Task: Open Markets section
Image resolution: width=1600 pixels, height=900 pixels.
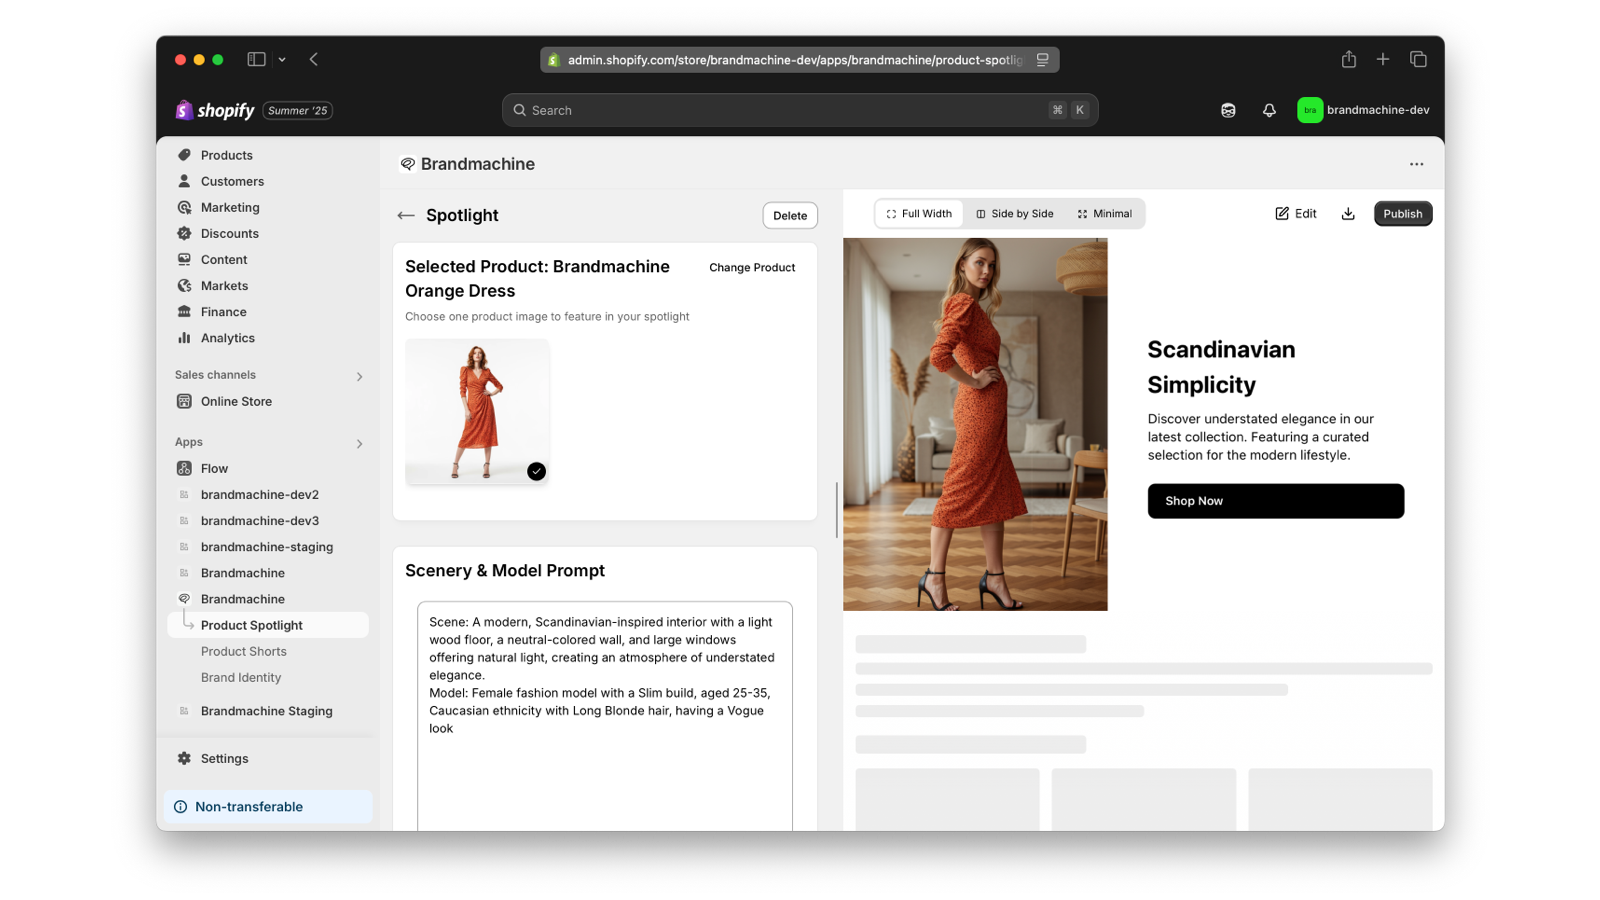Action: coord(224,285)
